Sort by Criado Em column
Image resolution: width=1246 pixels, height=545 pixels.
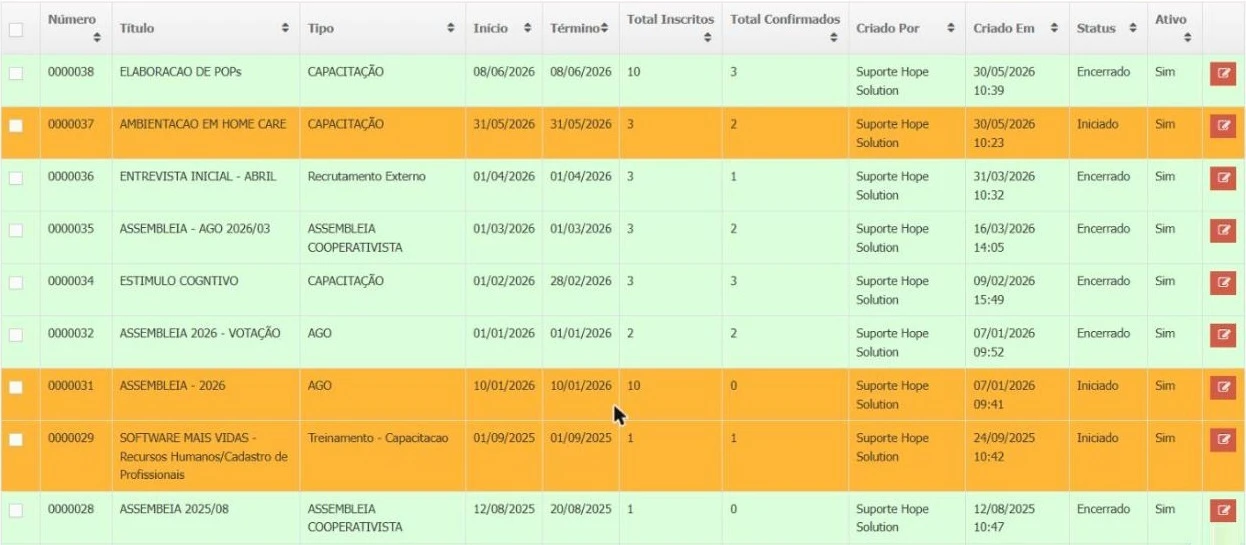pyautogui.click(x=1017, y=28)
